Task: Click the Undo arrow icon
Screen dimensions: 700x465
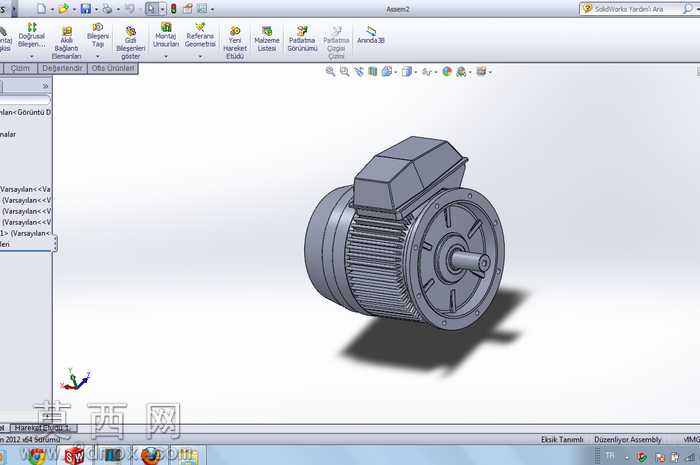Action: tap(129, 8)
